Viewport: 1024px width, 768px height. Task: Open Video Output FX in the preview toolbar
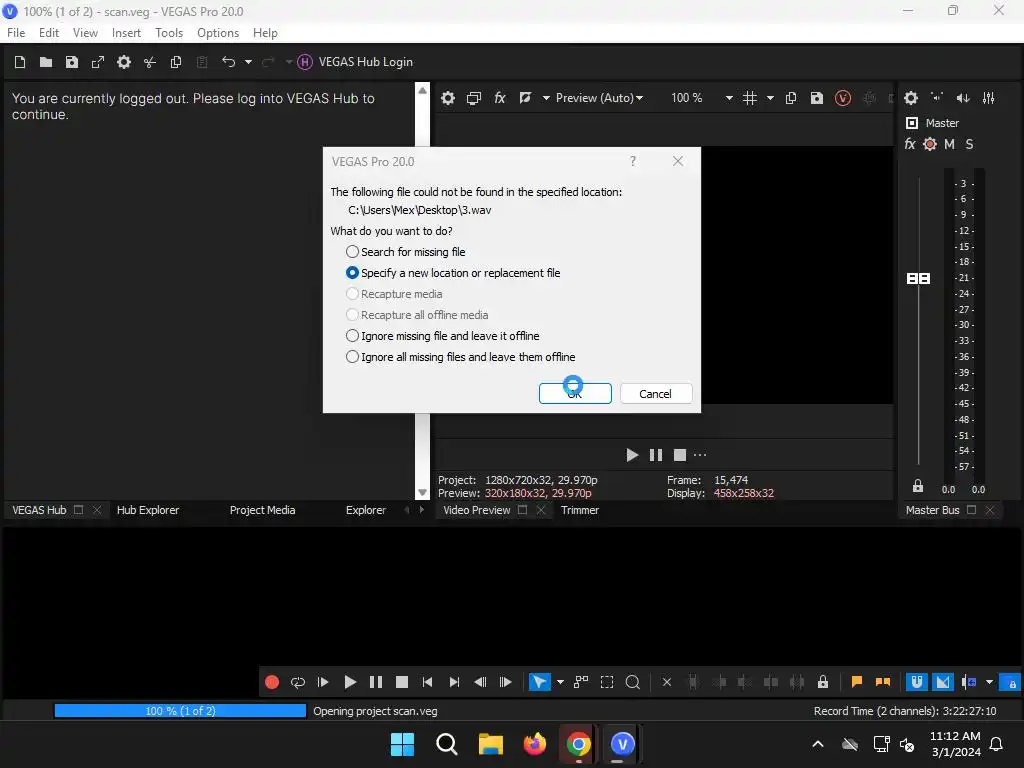(x=500, y=98)
